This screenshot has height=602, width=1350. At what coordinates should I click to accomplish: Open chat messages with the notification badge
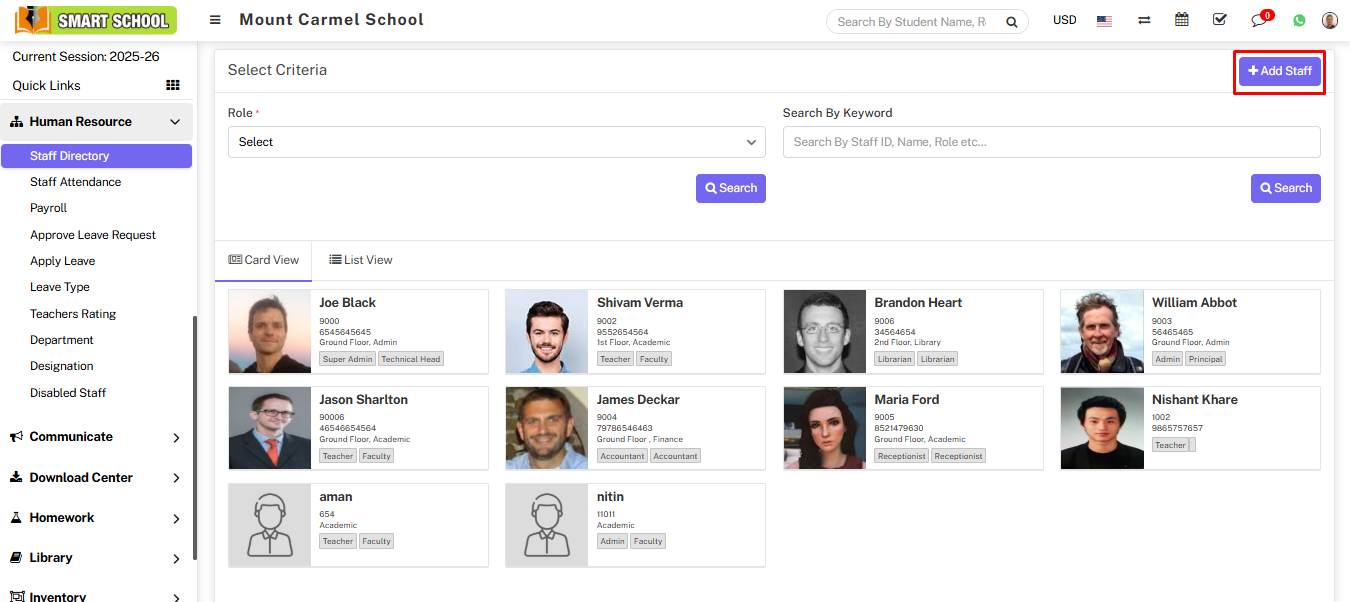[x=1259, y=19]
